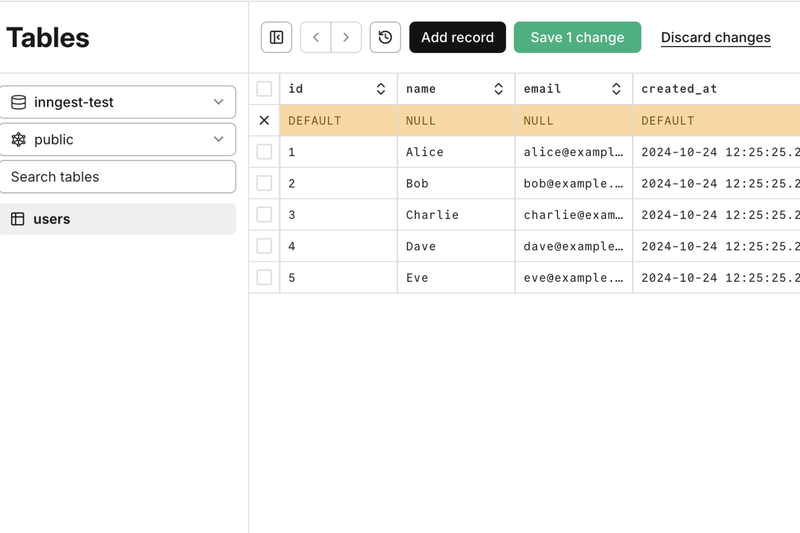The height and width of the screenshot is (533, 800).
Task: Click the Discard changes link
Action: click(715, 38)
